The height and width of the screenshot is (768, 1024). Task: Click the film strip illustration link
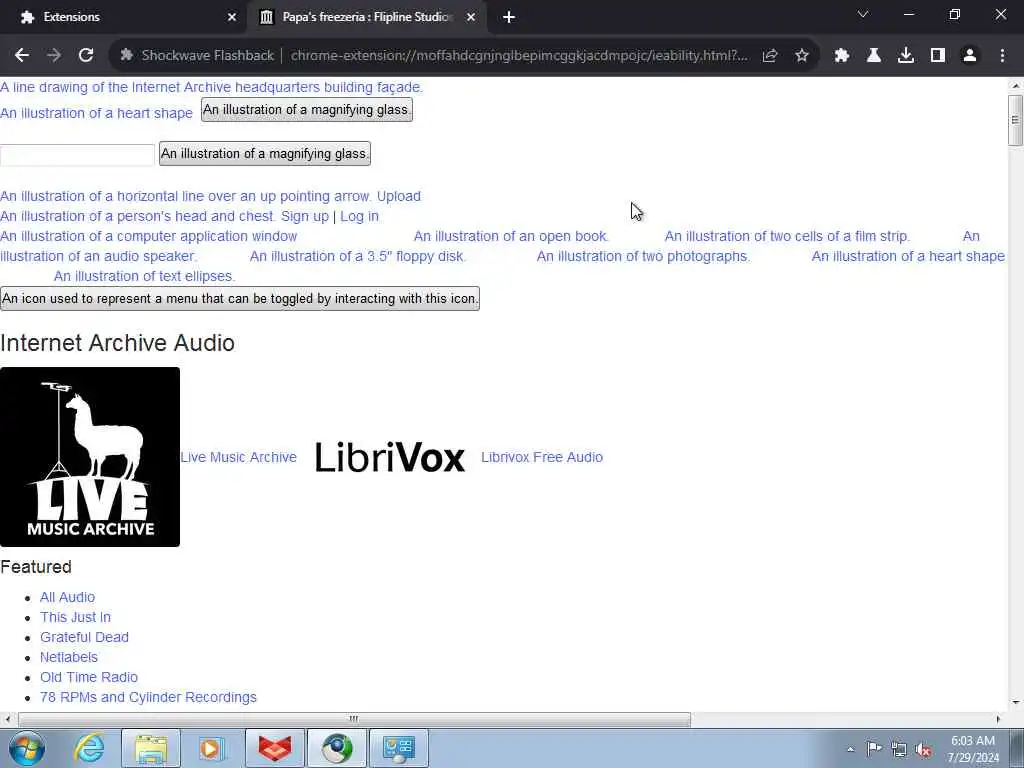pyautogui.click(x=787, y=236)
